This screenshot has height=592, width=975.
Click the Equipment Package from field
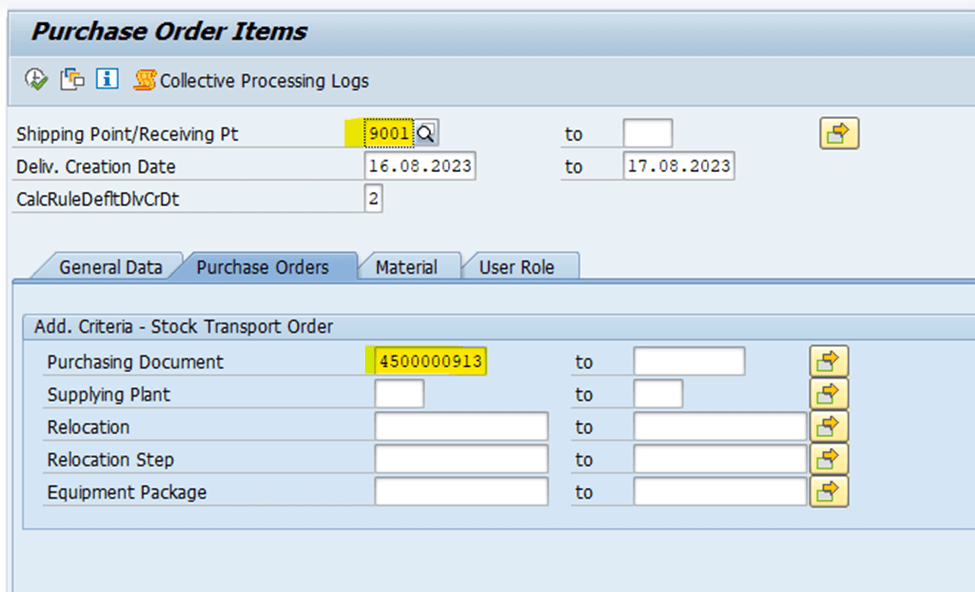coord(461,492)
